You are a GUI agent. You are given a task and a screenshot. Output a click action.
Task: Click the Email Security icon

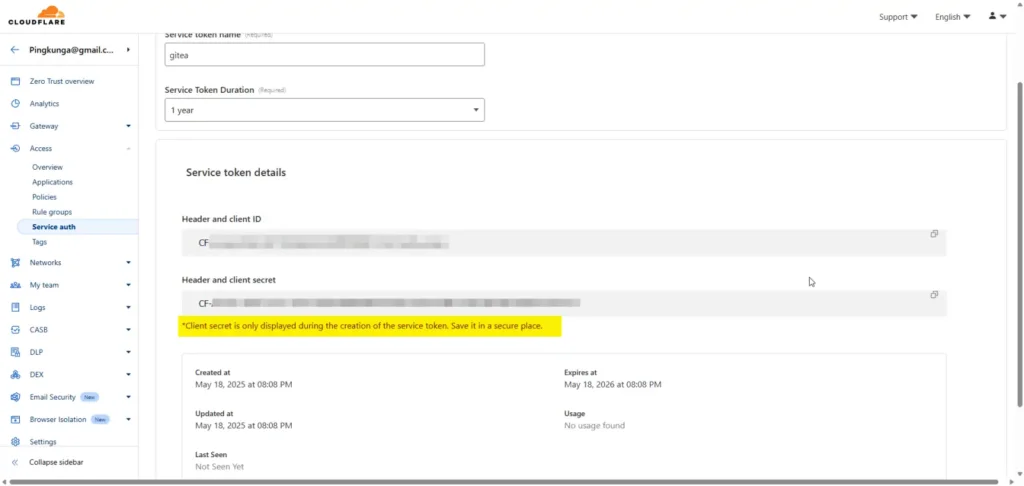pyautogui.click(x=16, y=397)
